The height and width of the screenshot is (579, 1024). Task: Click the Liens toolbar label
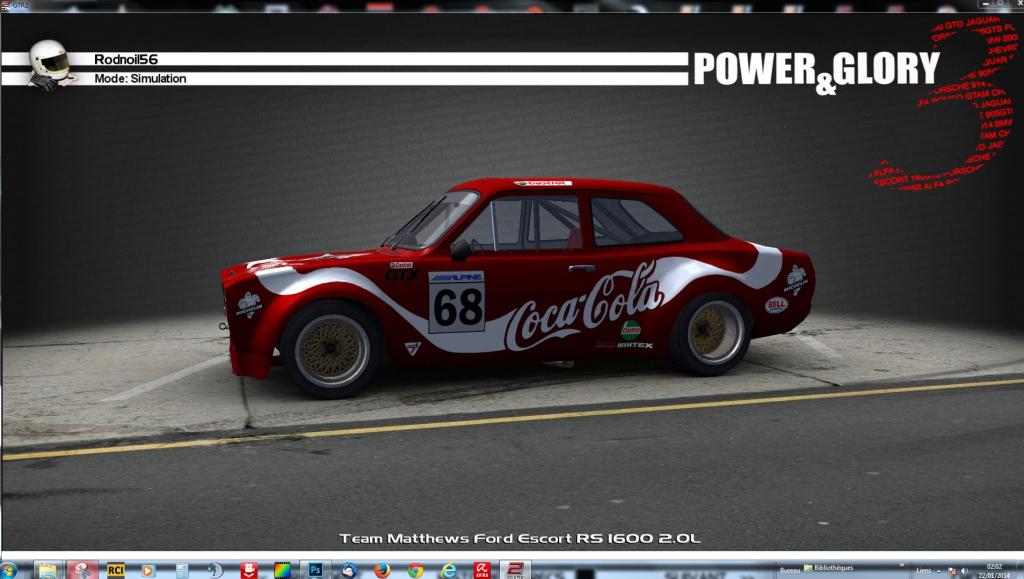(x=924, y=570)
